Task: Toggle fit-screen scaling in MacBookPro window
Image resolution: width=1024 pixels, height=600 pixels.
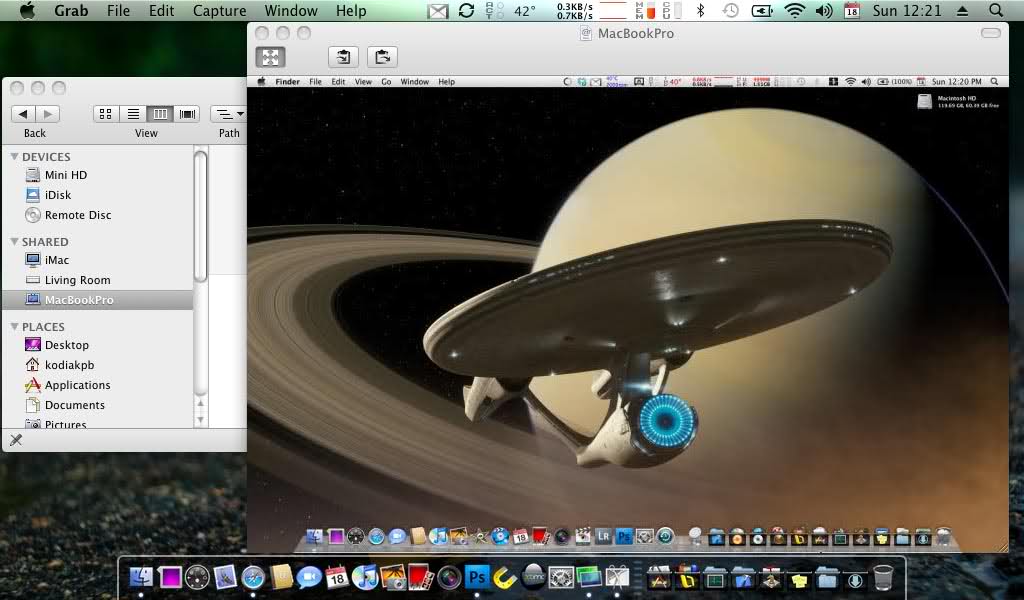Action: pos(270,57)
